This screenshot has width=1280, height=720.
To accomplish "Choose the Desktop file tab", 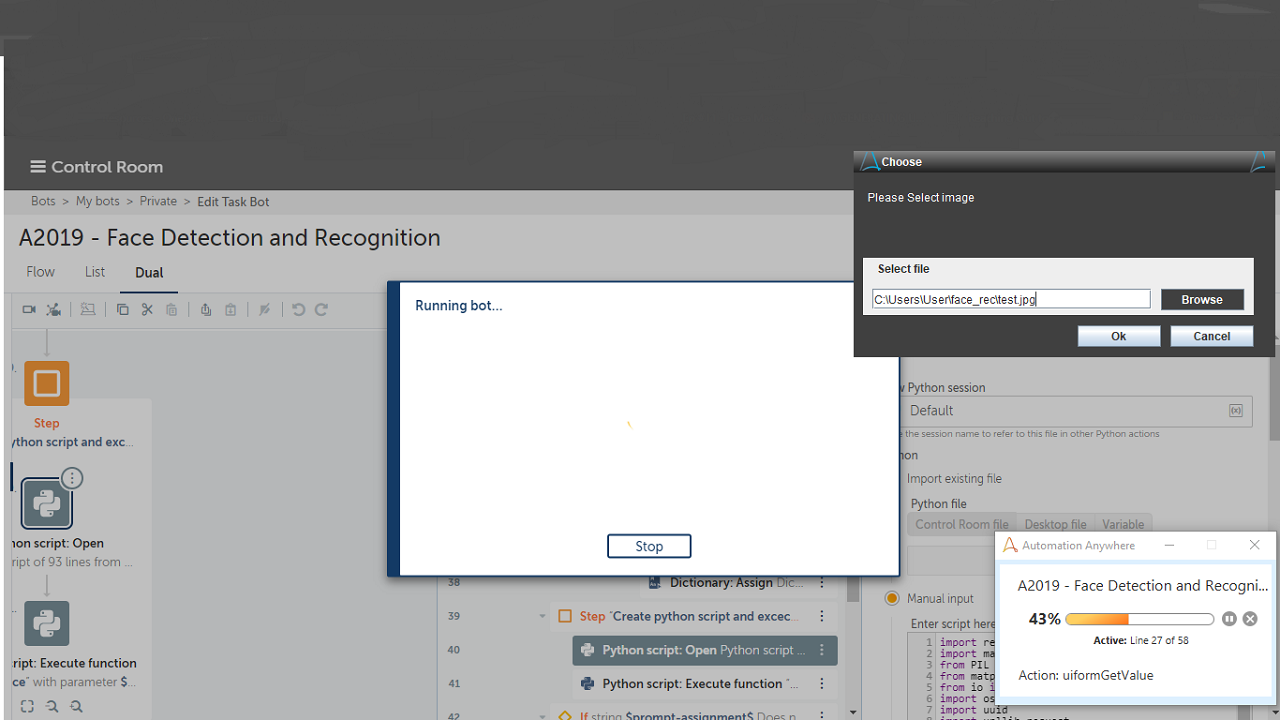I will coord(1056,524).
